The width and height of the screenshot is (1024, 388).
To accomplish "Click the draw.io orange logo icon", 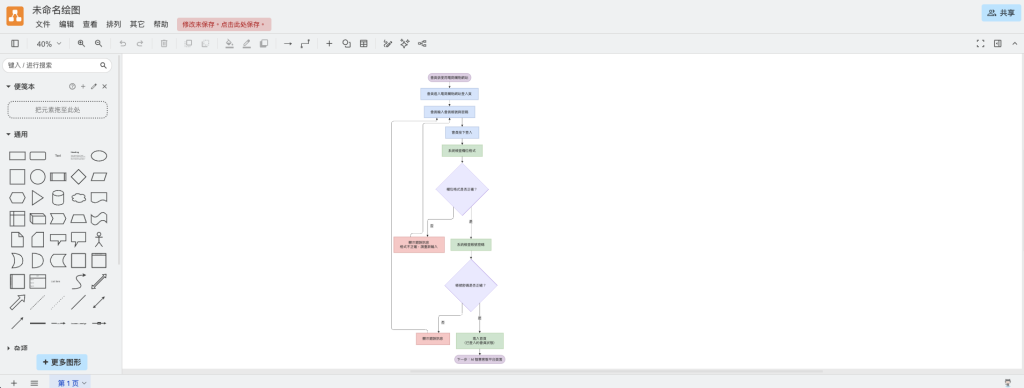I will 15,16.
